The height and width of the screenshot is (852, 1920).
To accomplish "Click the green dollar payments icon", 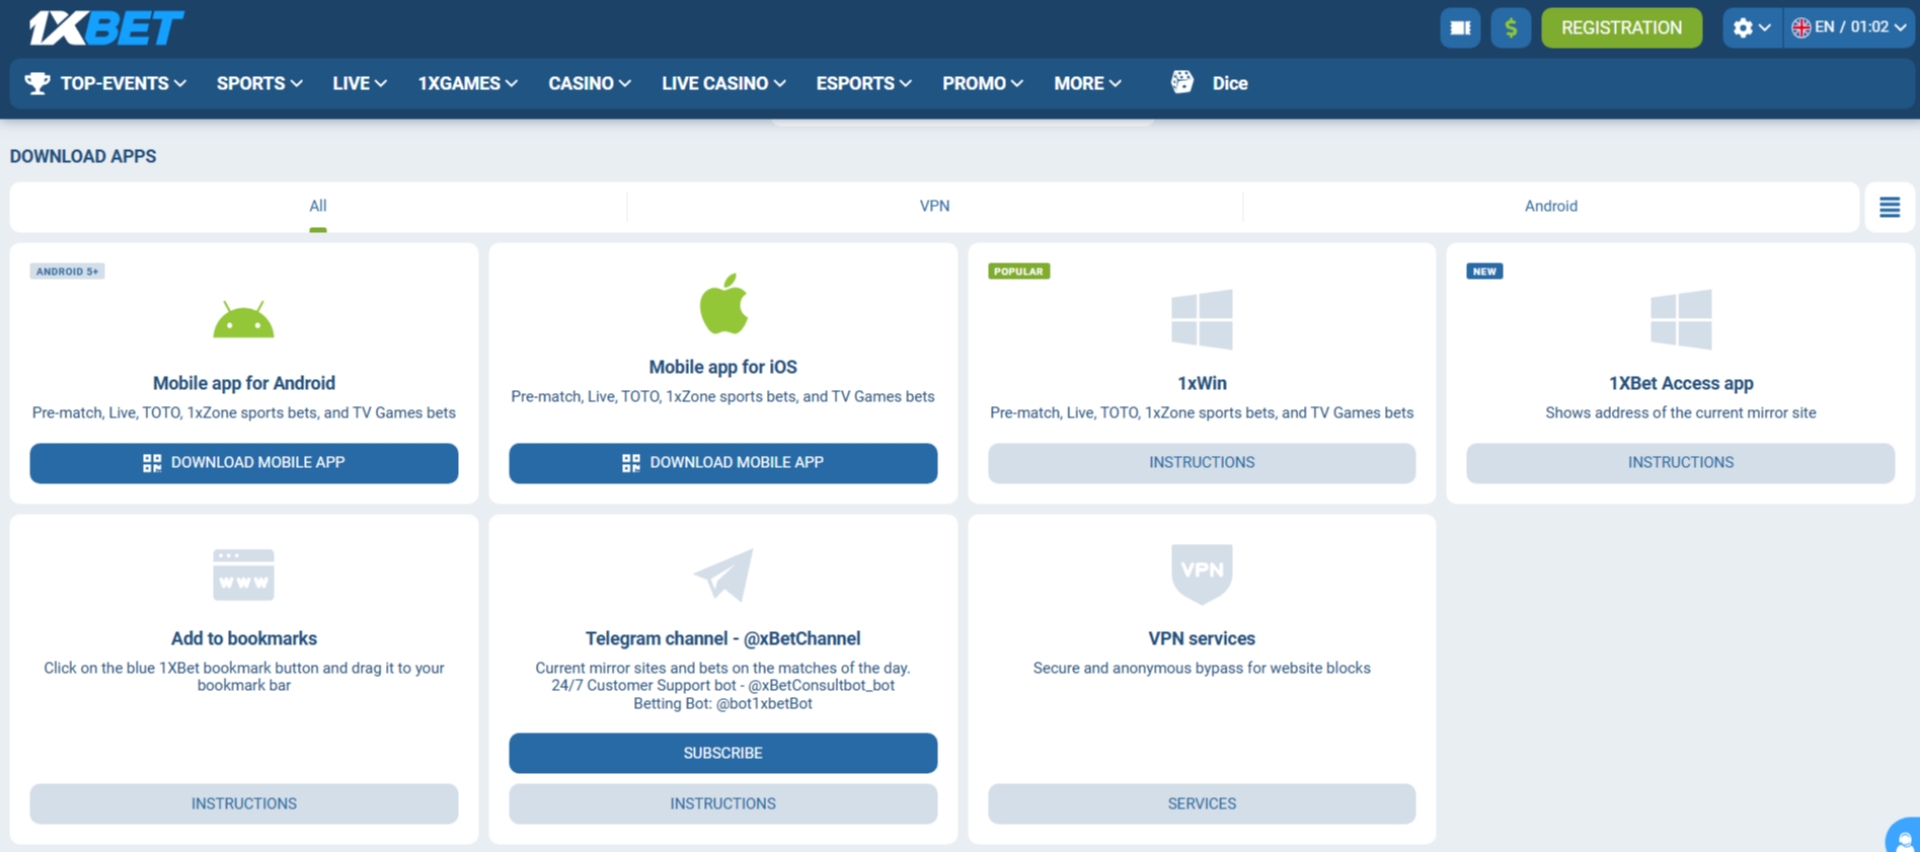I will pos(1510,28).
